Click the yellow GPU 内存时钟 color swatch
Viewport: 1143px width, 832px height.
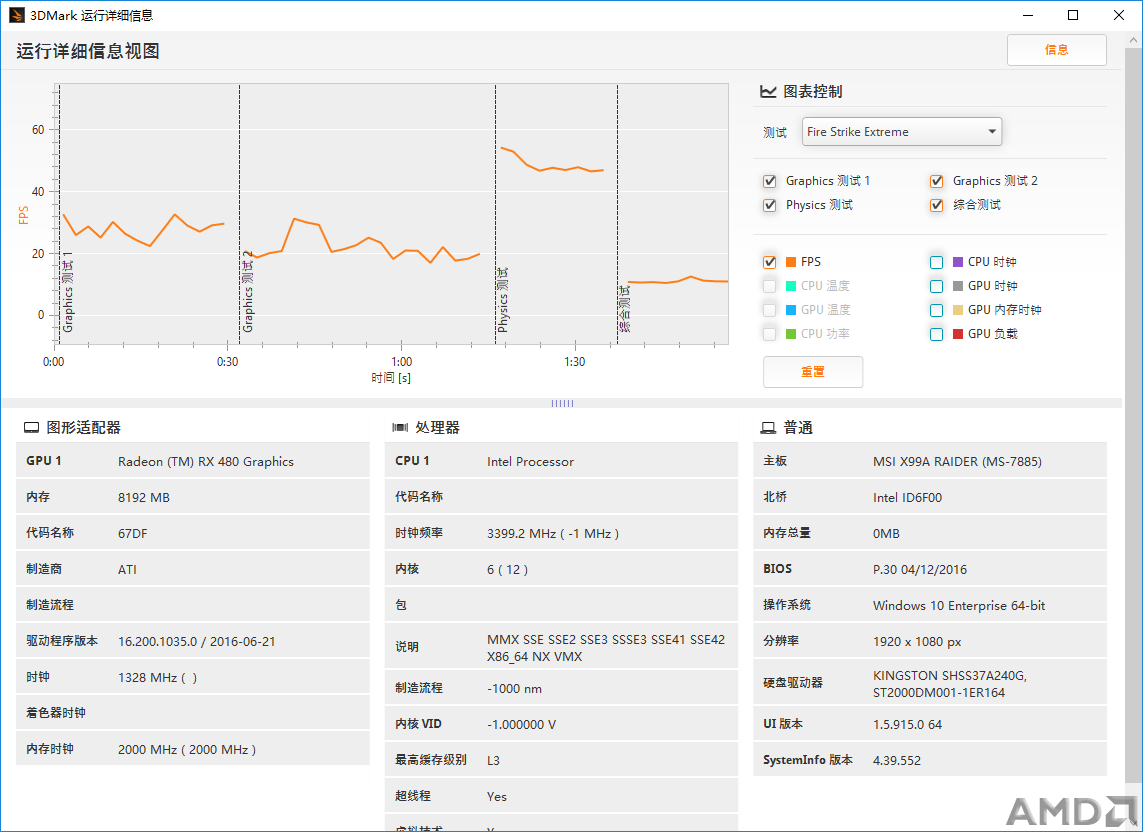958,310
